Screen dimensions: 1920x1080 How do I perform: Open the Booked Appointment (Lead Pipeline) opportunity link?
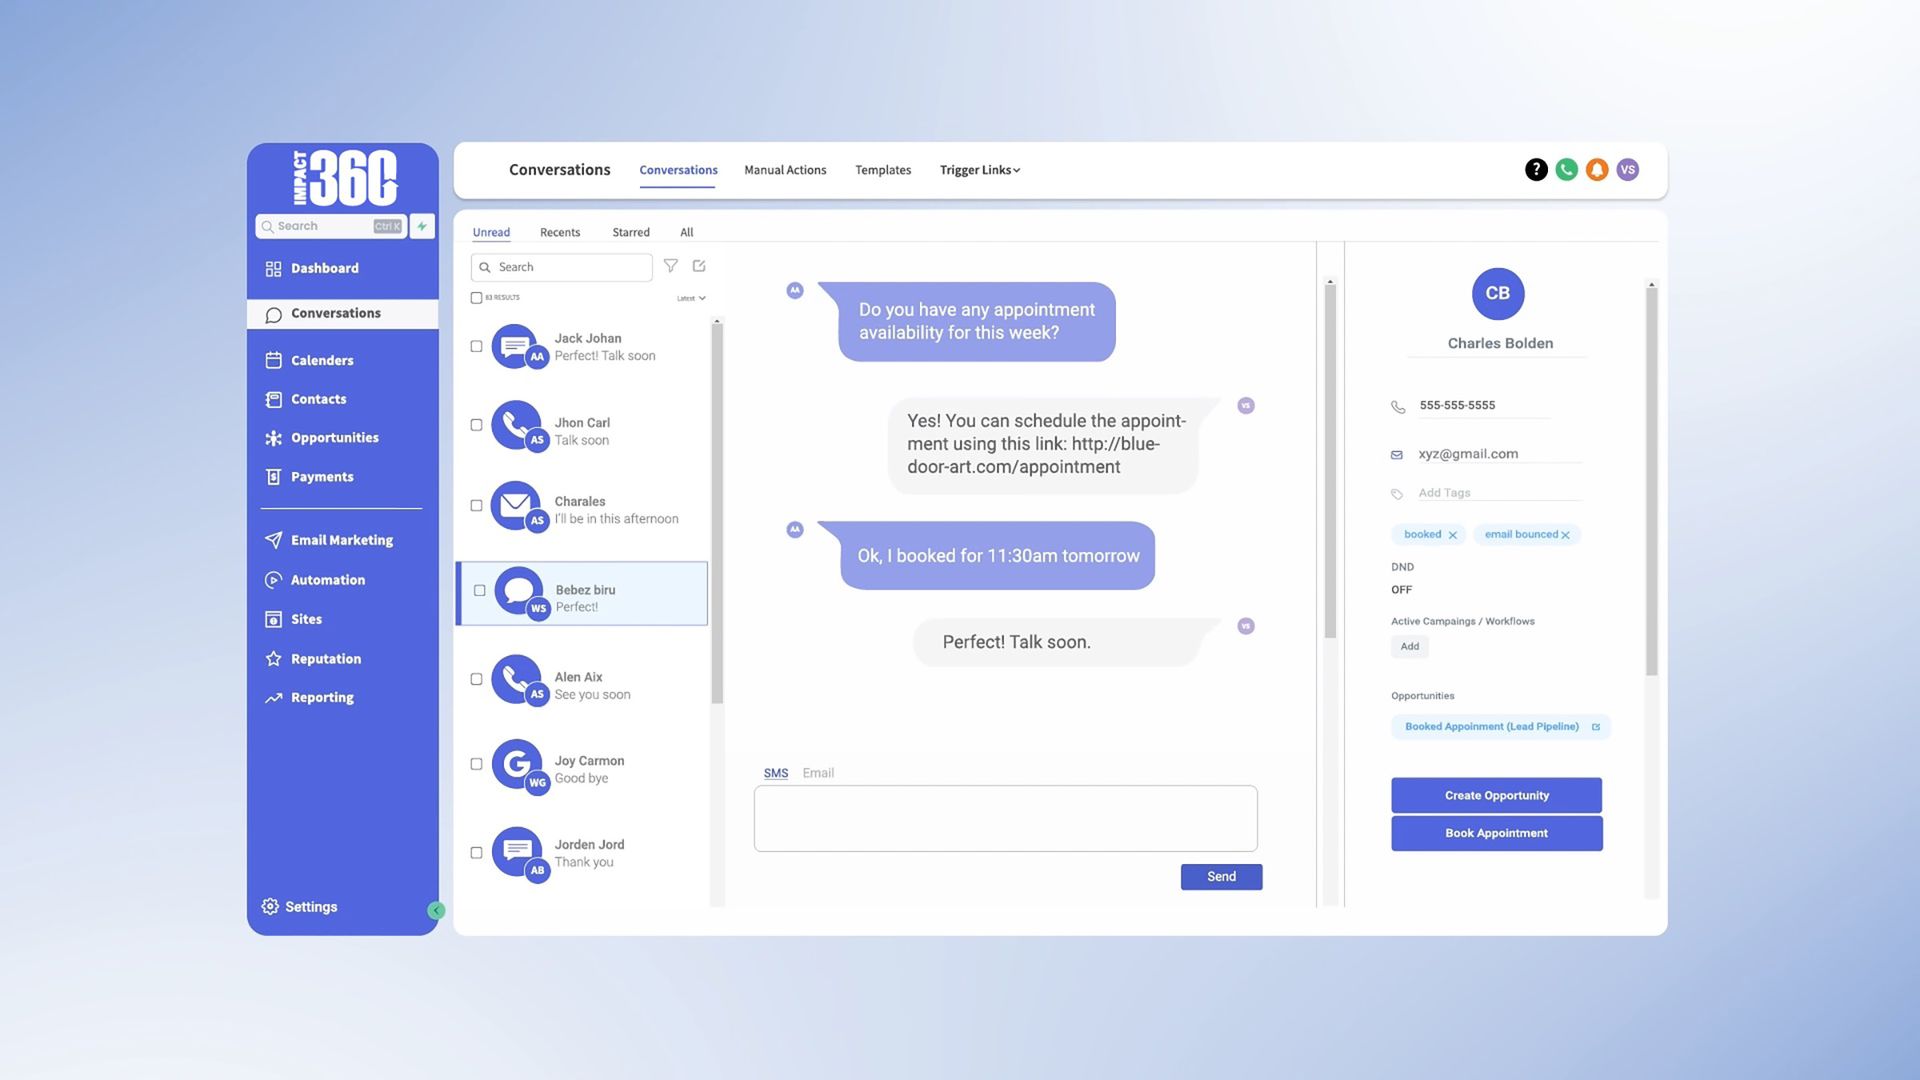pyautogui.click(x=1492, y=726)
